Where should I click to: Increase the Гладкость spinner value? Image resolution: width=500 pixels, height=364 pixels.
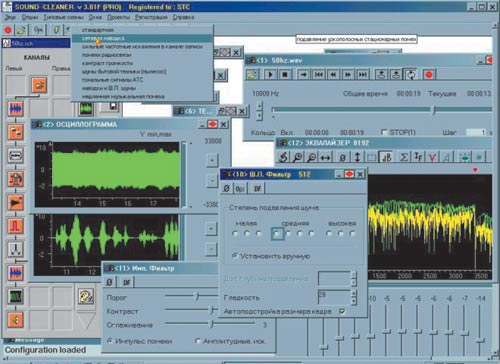point(354,292)
